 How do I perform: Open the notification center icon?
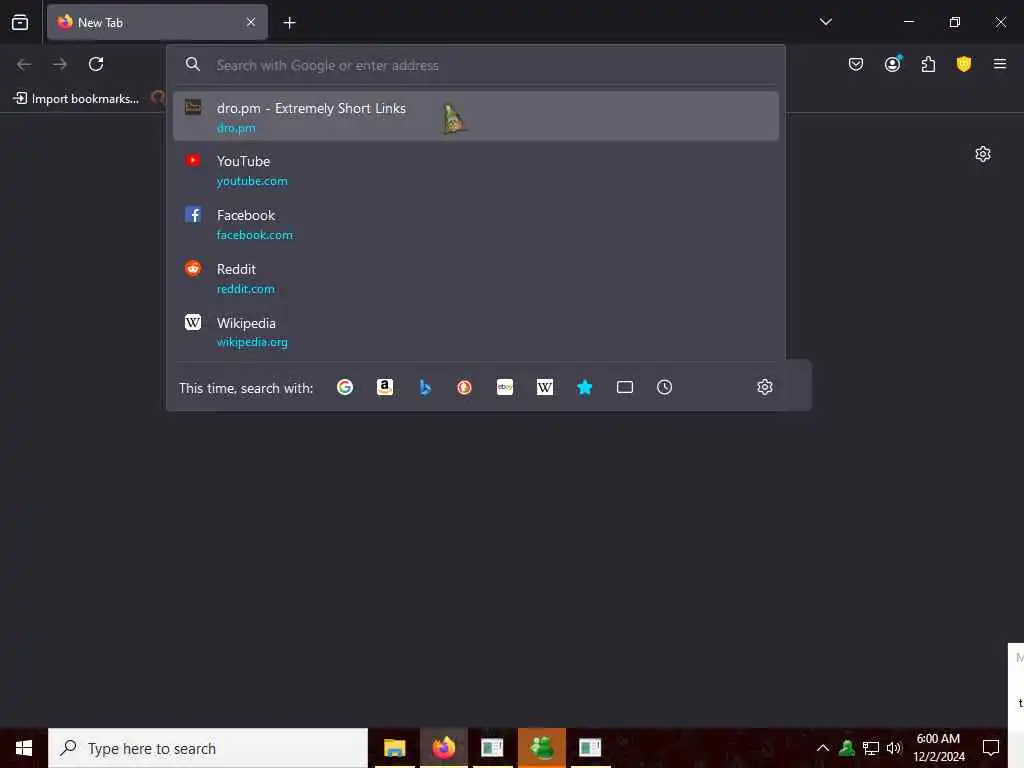991,748
